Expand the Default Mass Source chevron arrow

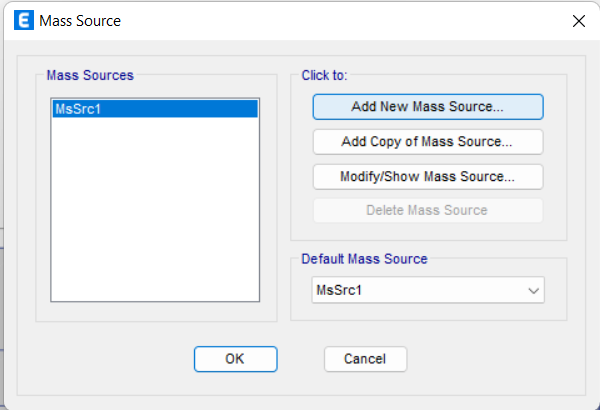533,291
